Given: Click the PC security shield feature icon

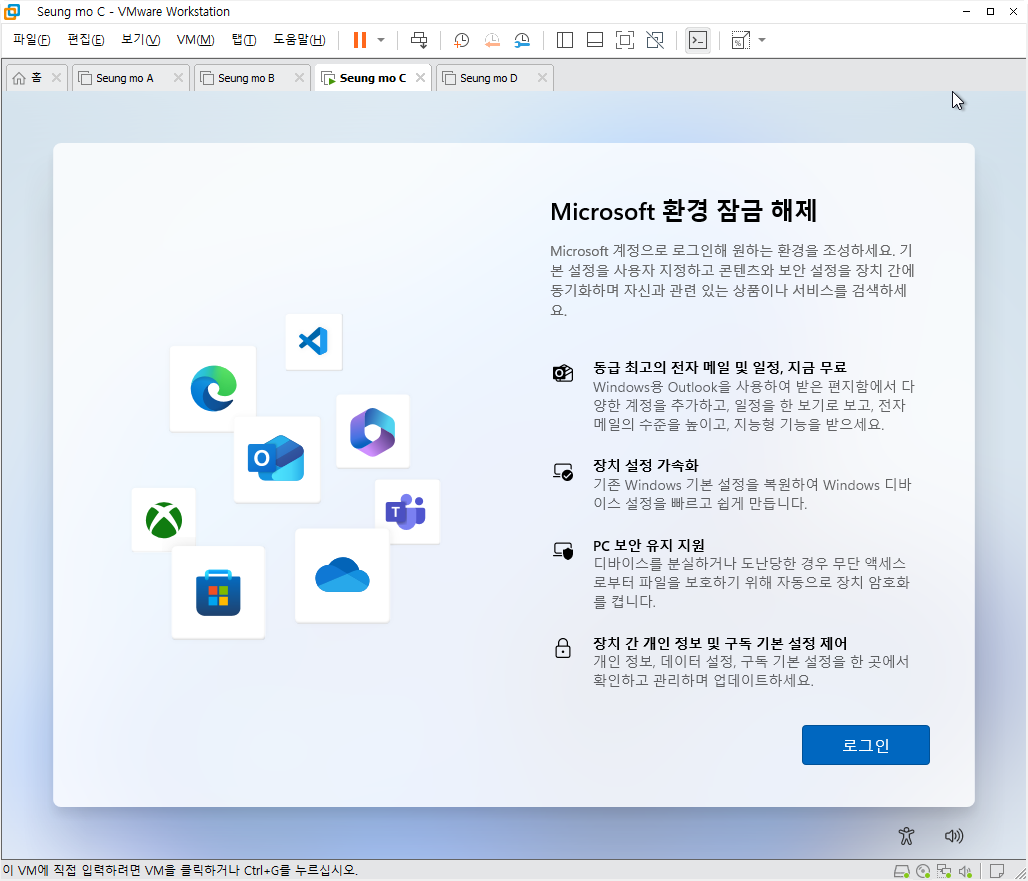Looking at the screenshot, I should [563, 551].
